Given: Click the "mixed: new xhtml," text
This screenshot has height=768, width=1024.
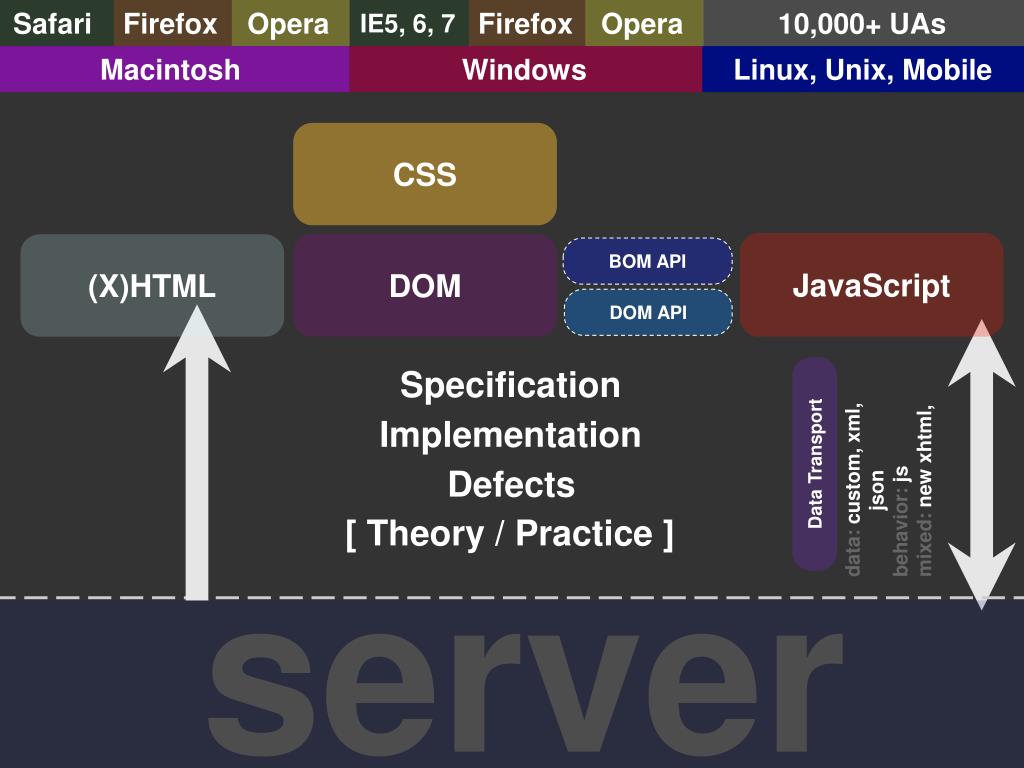Looking at the screenshot, I should pyautogui.click(x=925, y=490).
